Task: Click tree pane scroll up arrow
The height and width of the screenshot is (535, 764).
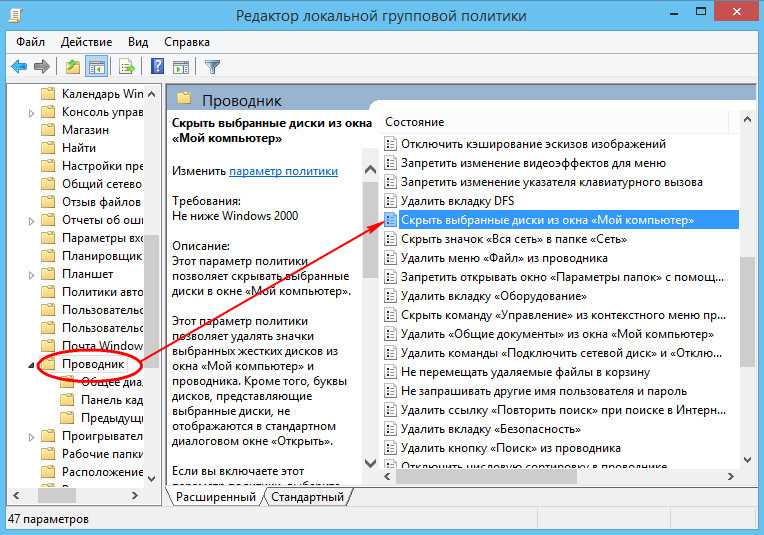Action: pyautogui.click(x=152, y=94)
